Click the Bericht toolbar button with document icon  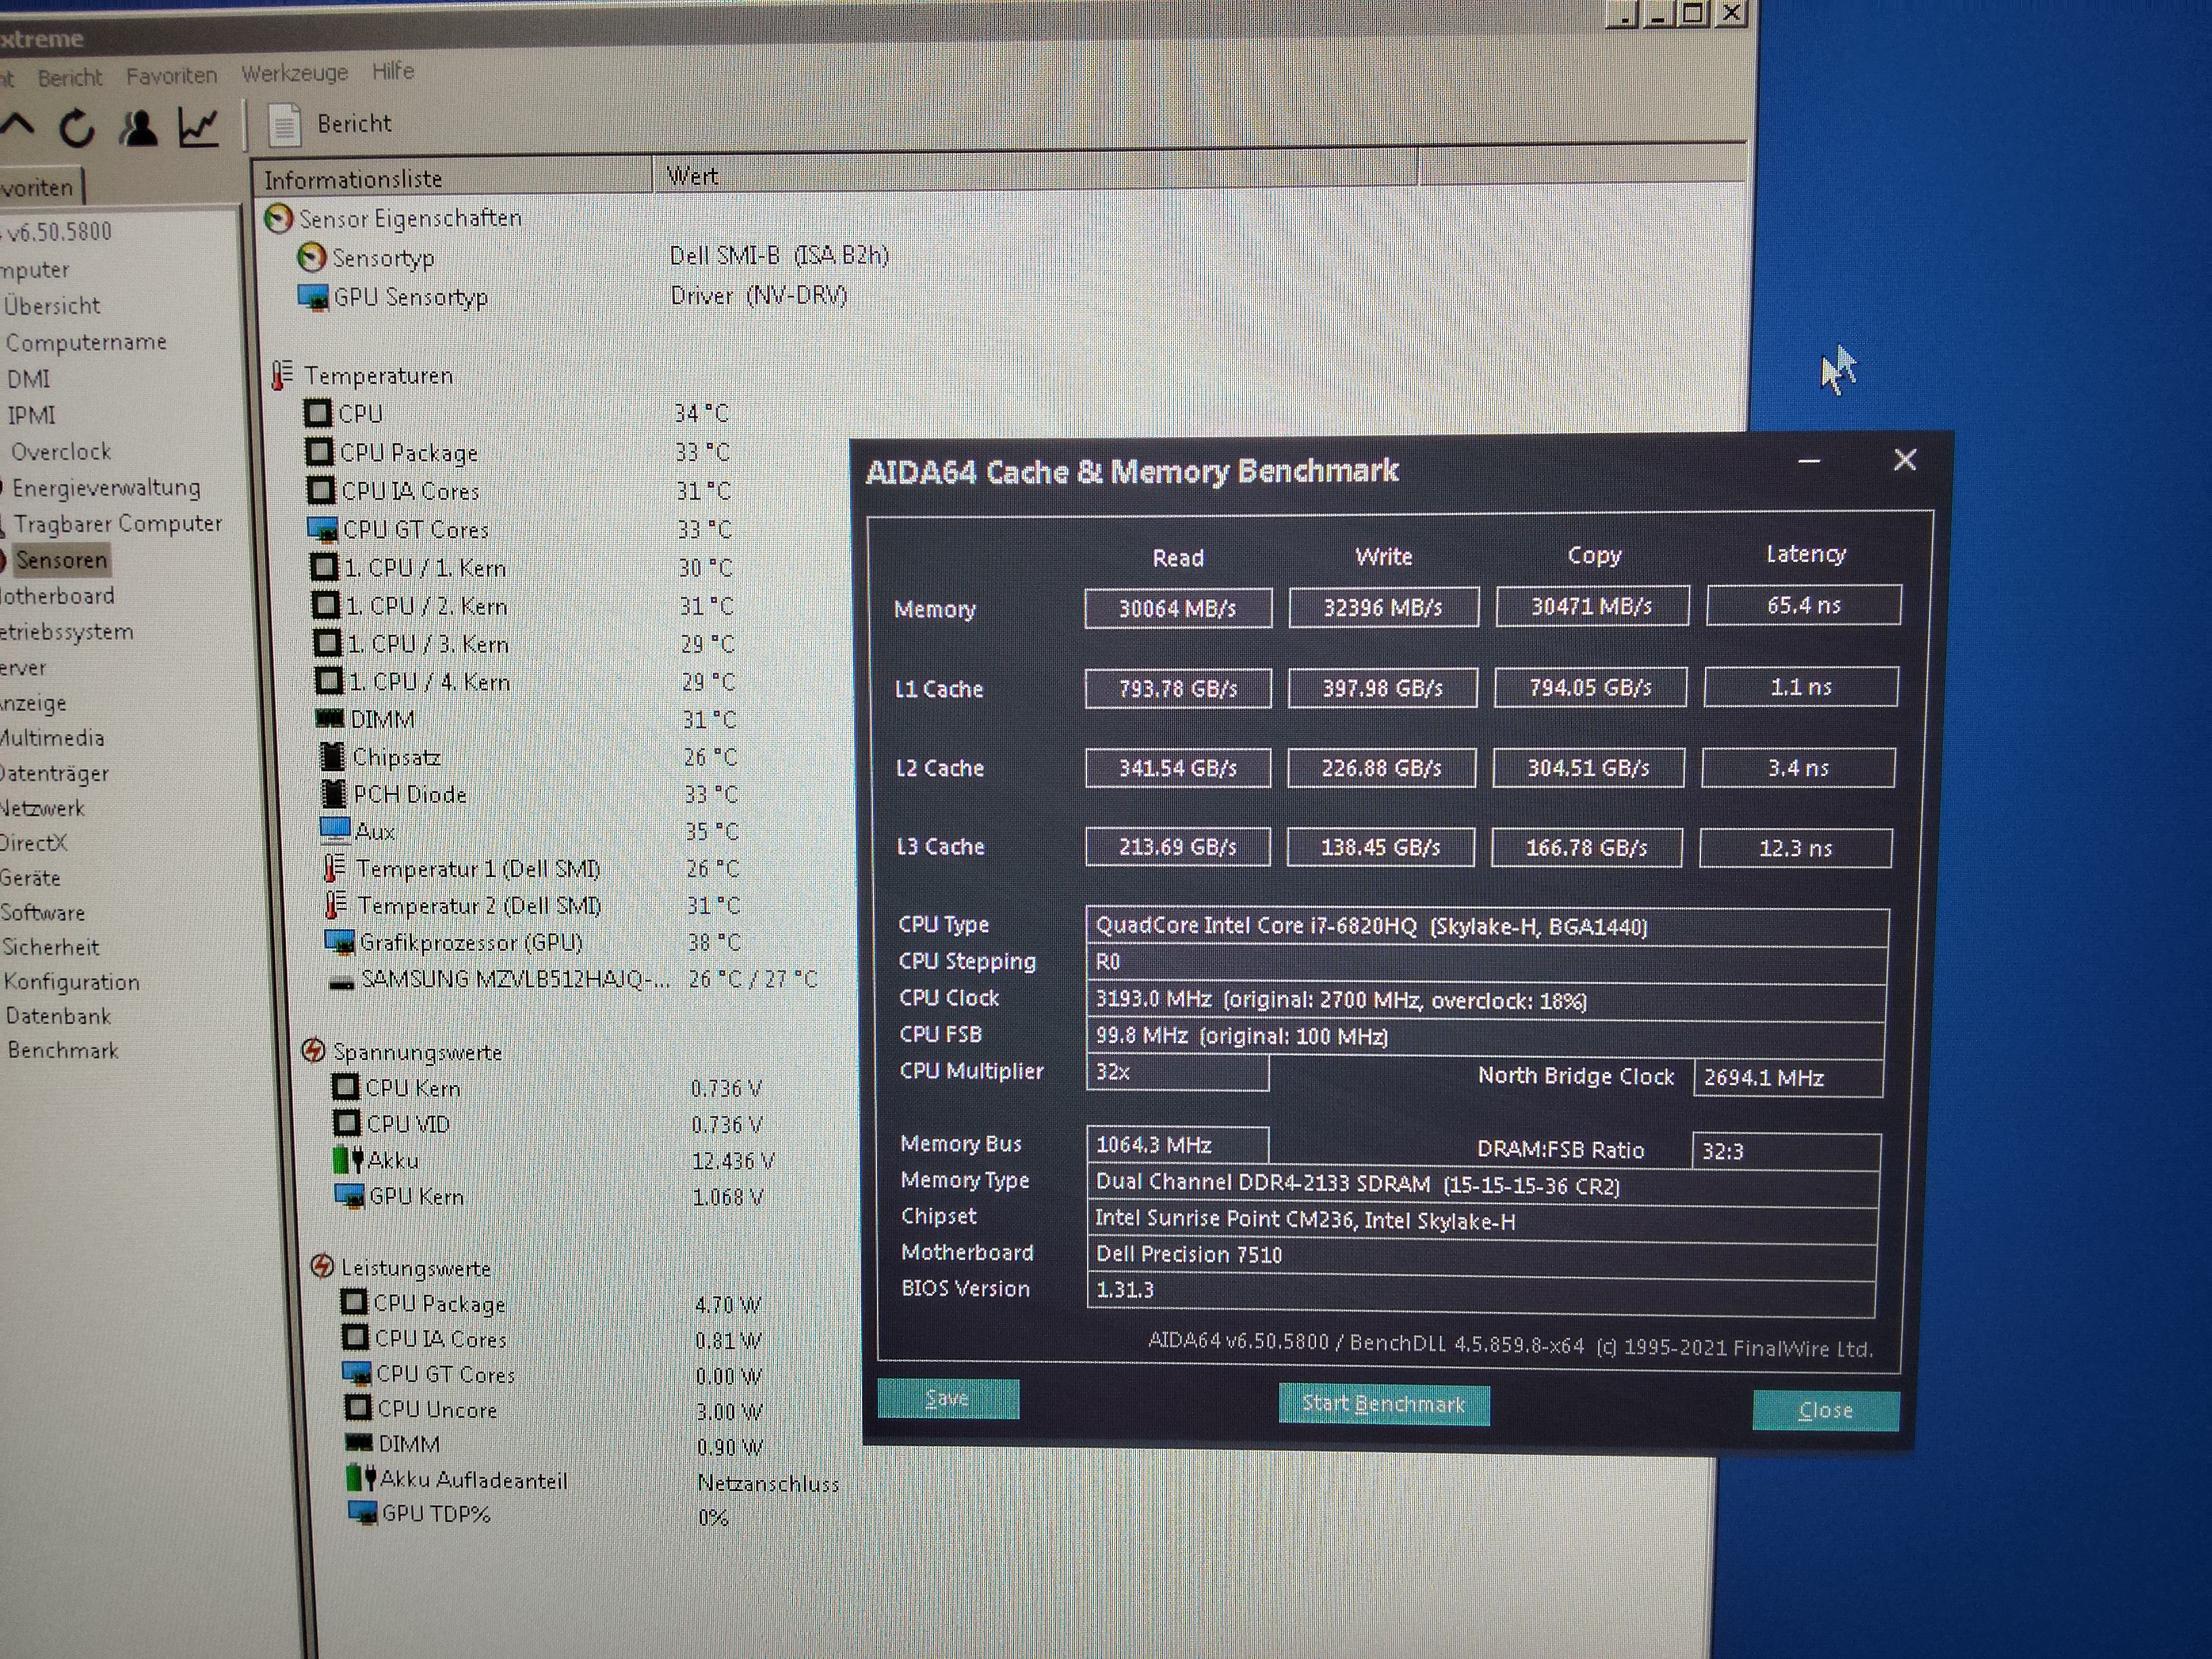[x=330, y=124]
